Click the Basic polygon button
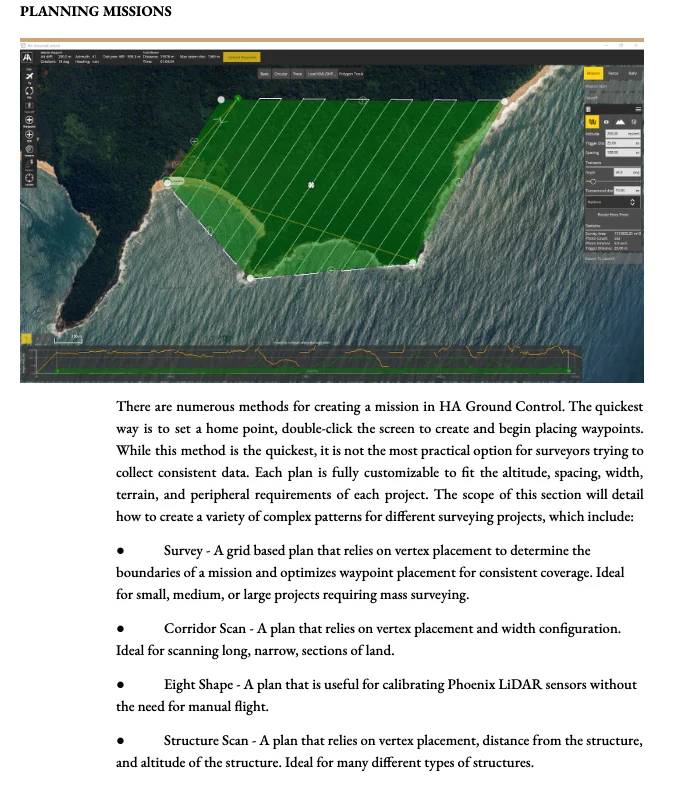Image resolution: width=682 pixels, height=795 pixels. [265, 74]
